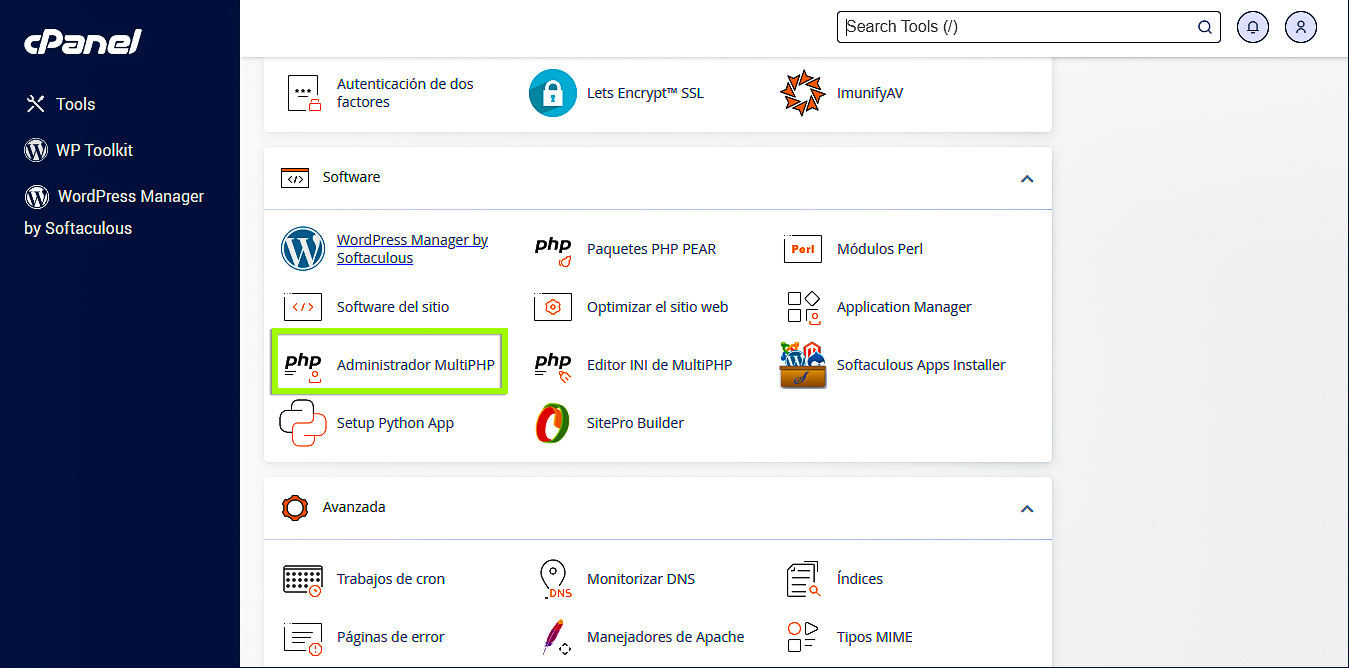Open the Administrador MultiPHP tool
This screenshot has height=668, width=1349.
click(415, 364)
